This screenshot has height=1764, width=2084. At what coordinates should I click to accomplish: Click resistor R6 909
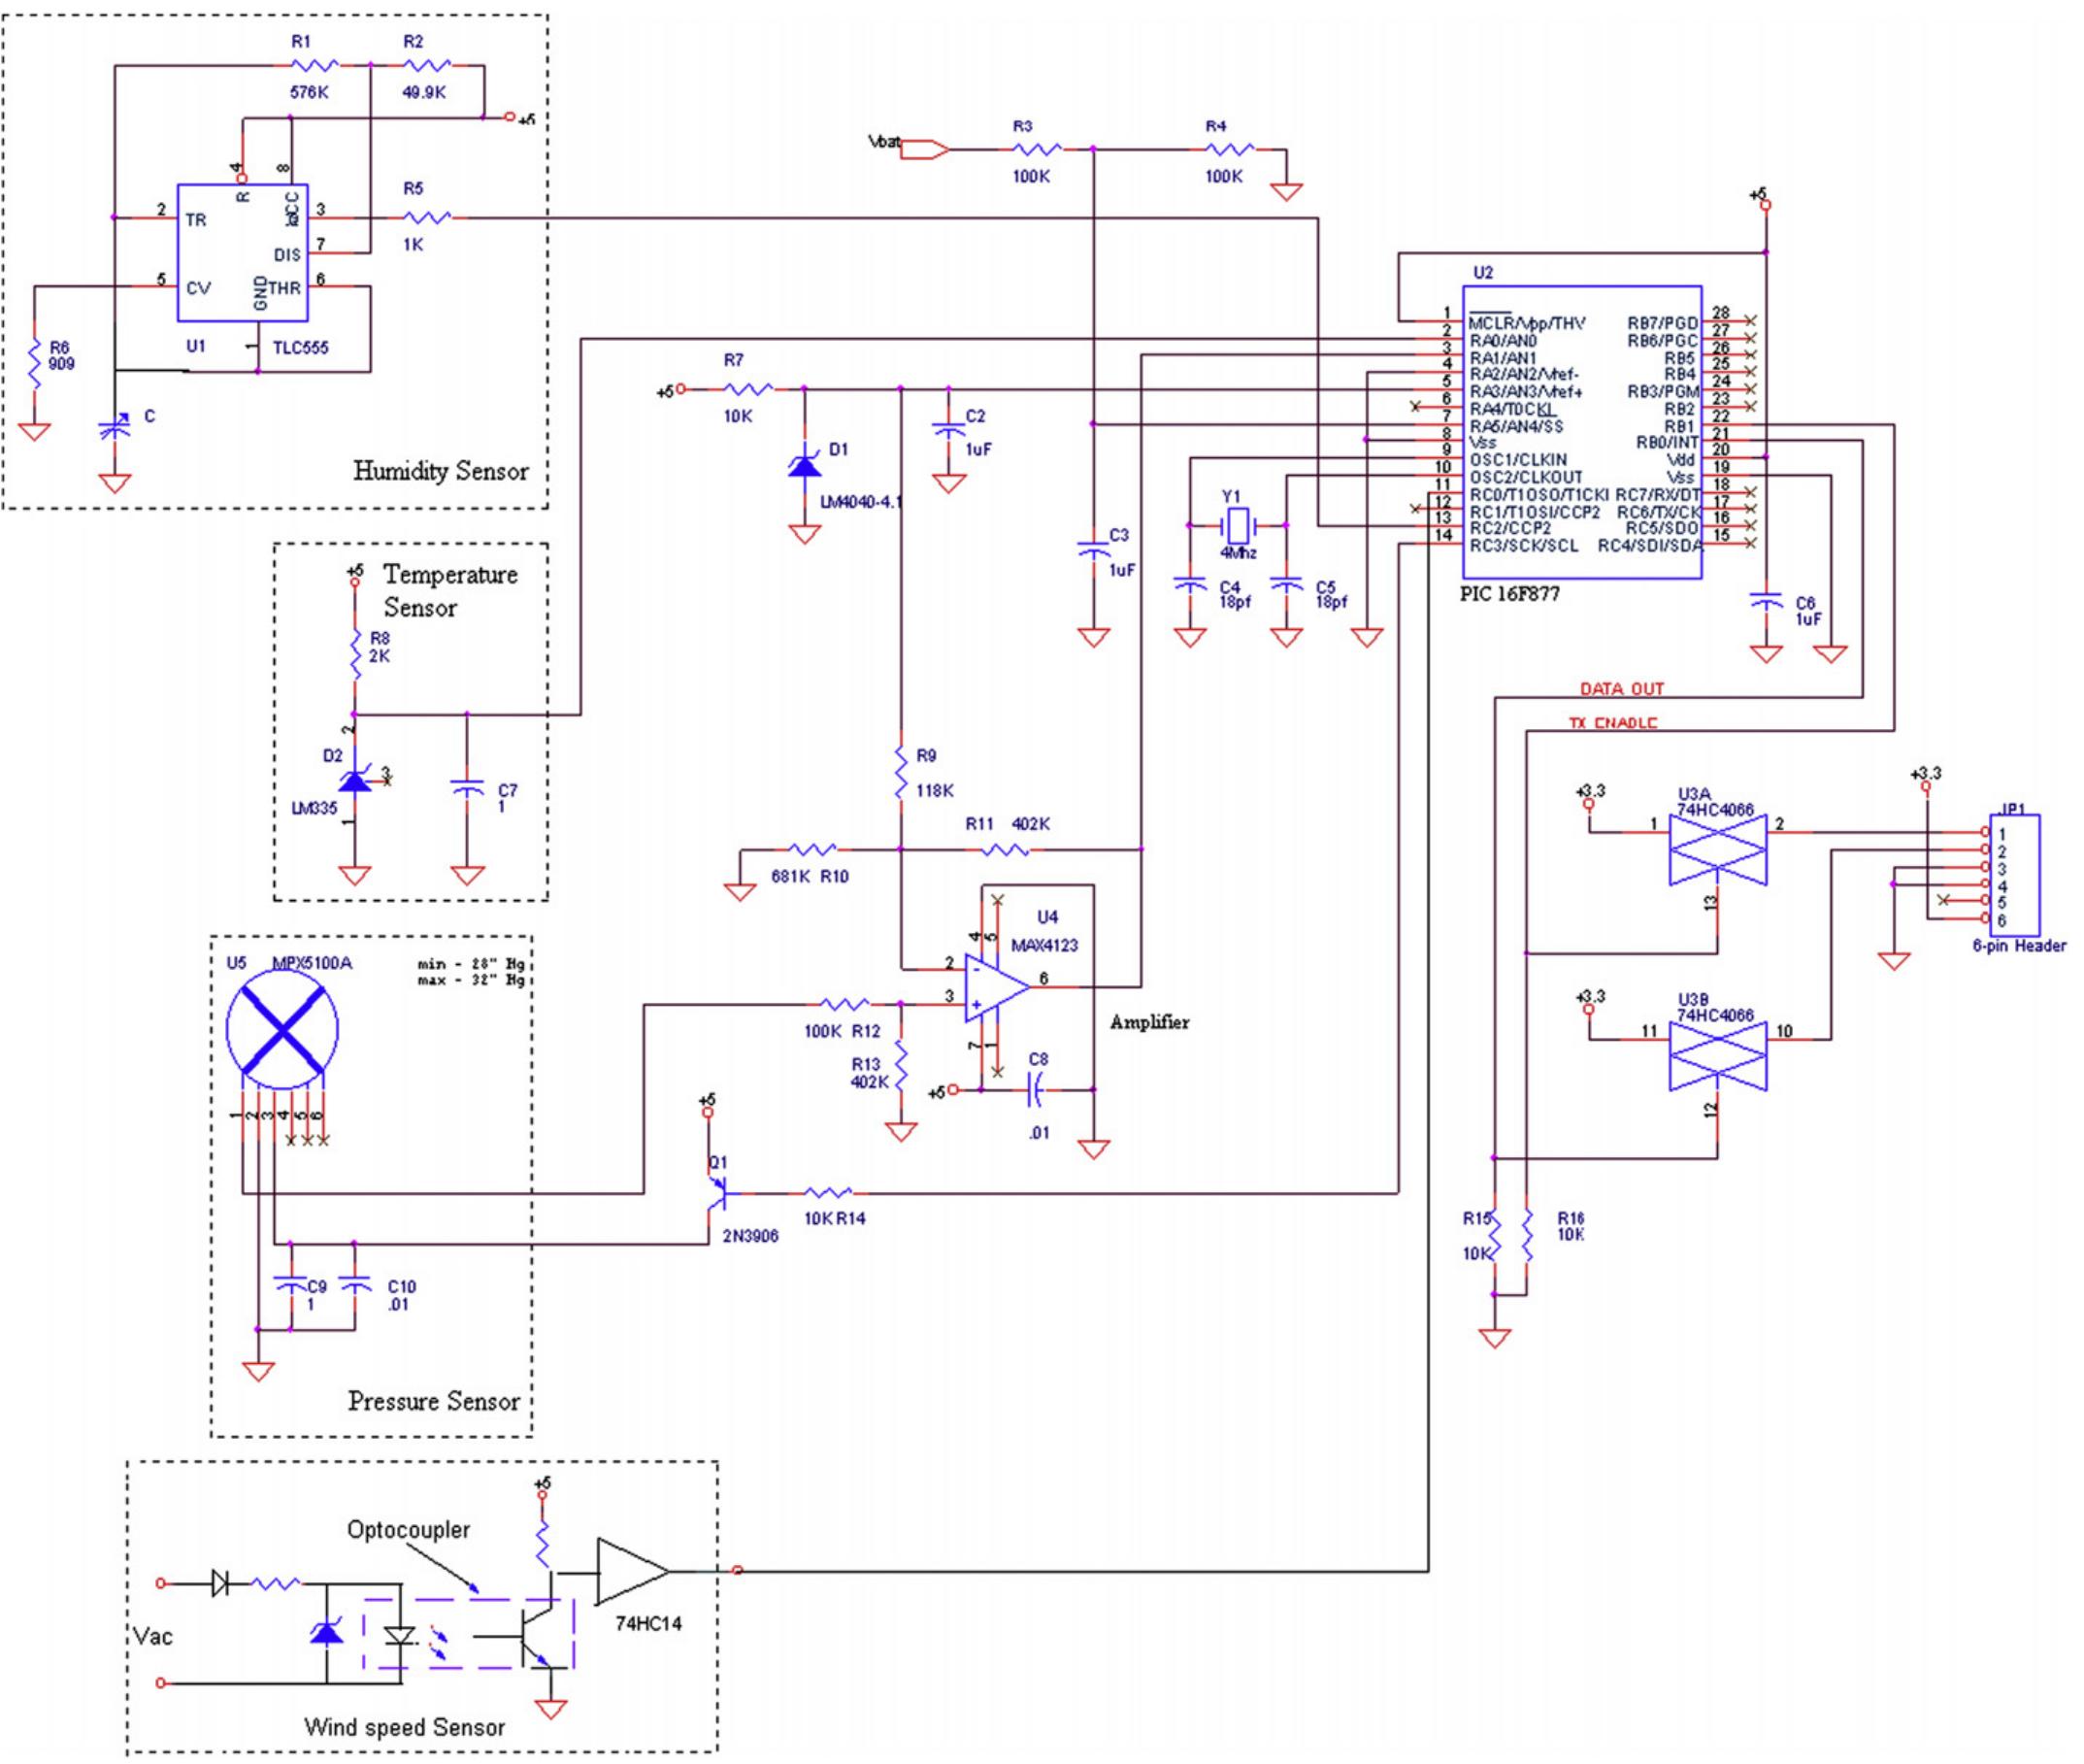(x=35, y=364)
